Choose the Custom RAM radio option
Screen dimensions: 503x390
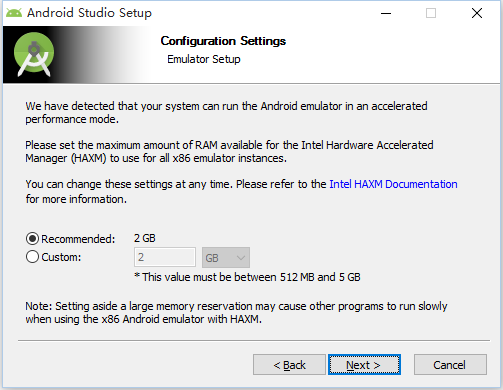coord(32,257)
